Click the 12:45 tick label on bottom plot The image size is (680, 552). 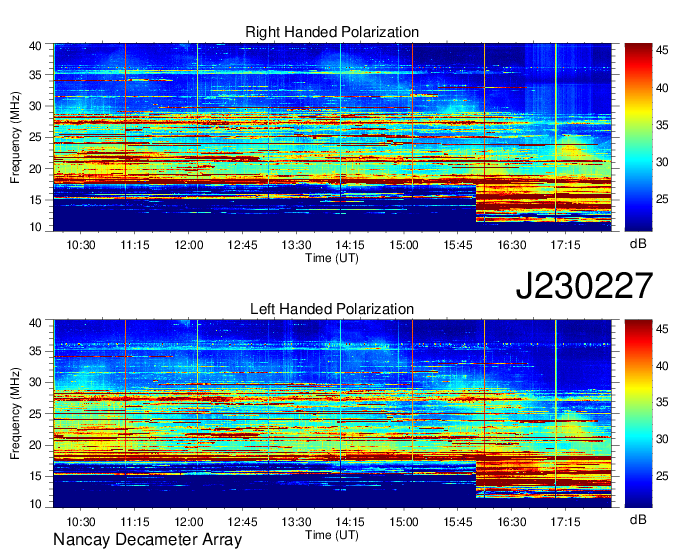242,522
